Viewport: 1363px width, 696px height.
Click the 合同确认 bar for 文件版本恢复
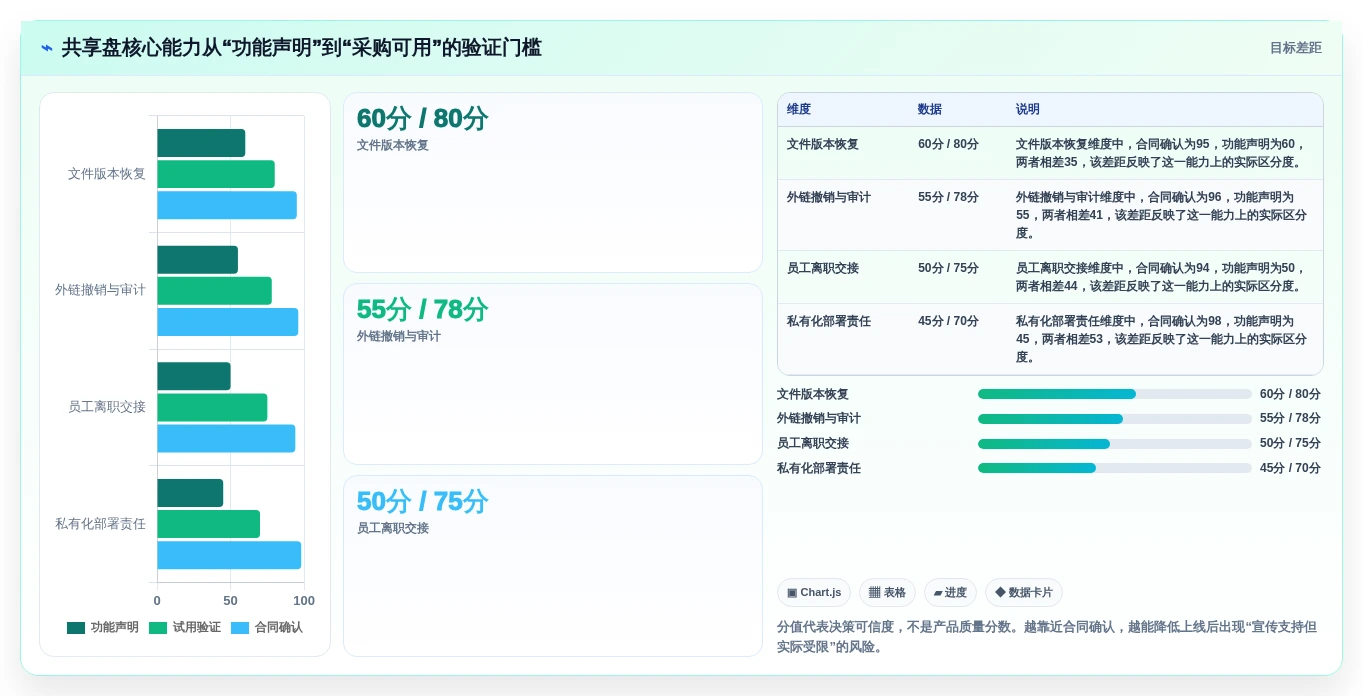[x=227, y=205]
